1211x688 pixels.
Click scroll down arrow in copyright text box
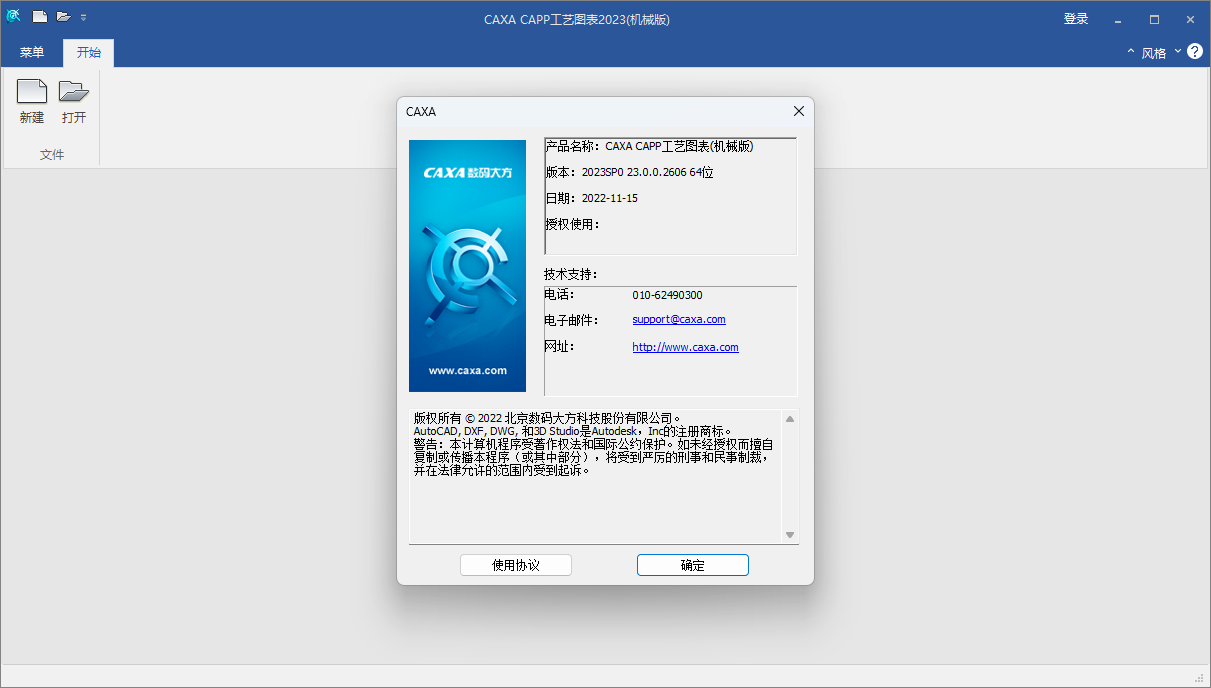coord(790,535)
